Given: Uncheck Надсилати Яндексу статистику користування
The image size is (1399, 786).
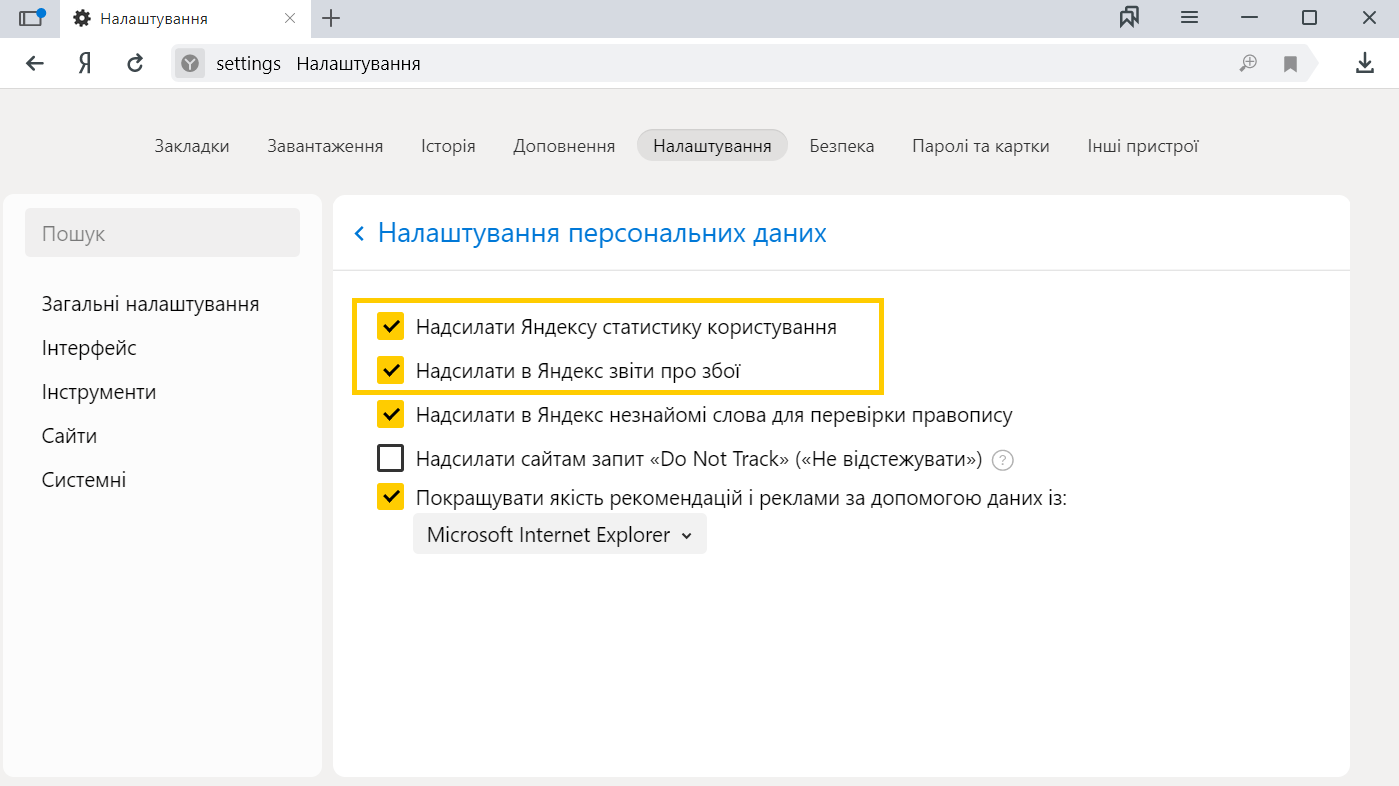Looking at the screenshot, I should point(390,326).
